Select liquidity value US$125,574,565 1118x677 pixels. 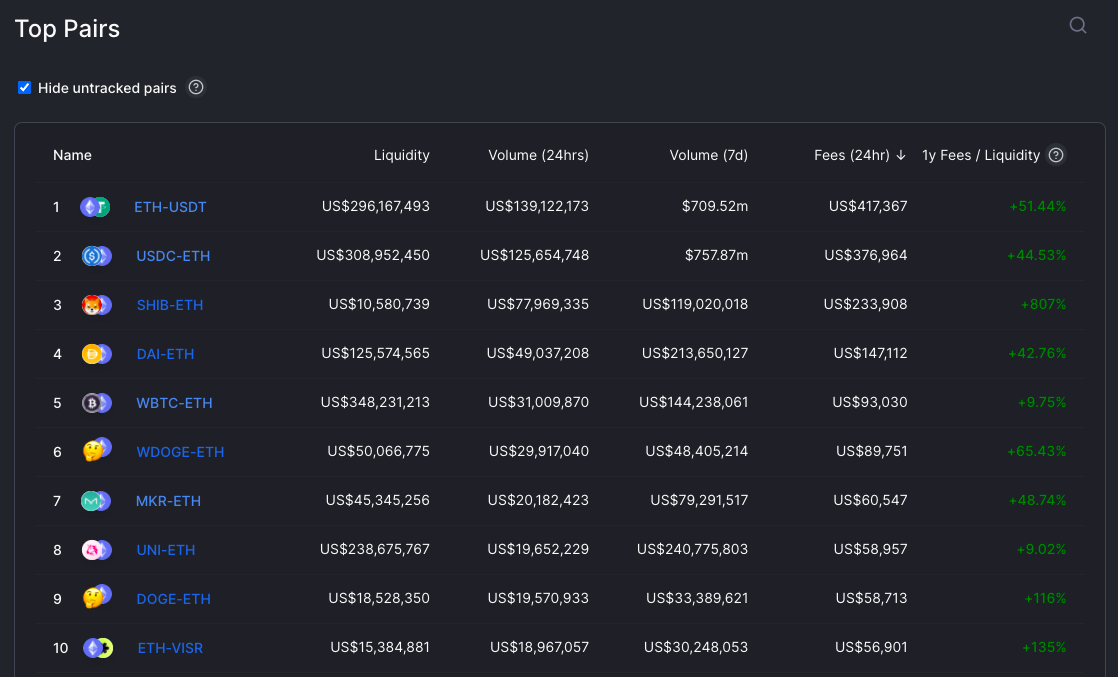tap(376, 353)
